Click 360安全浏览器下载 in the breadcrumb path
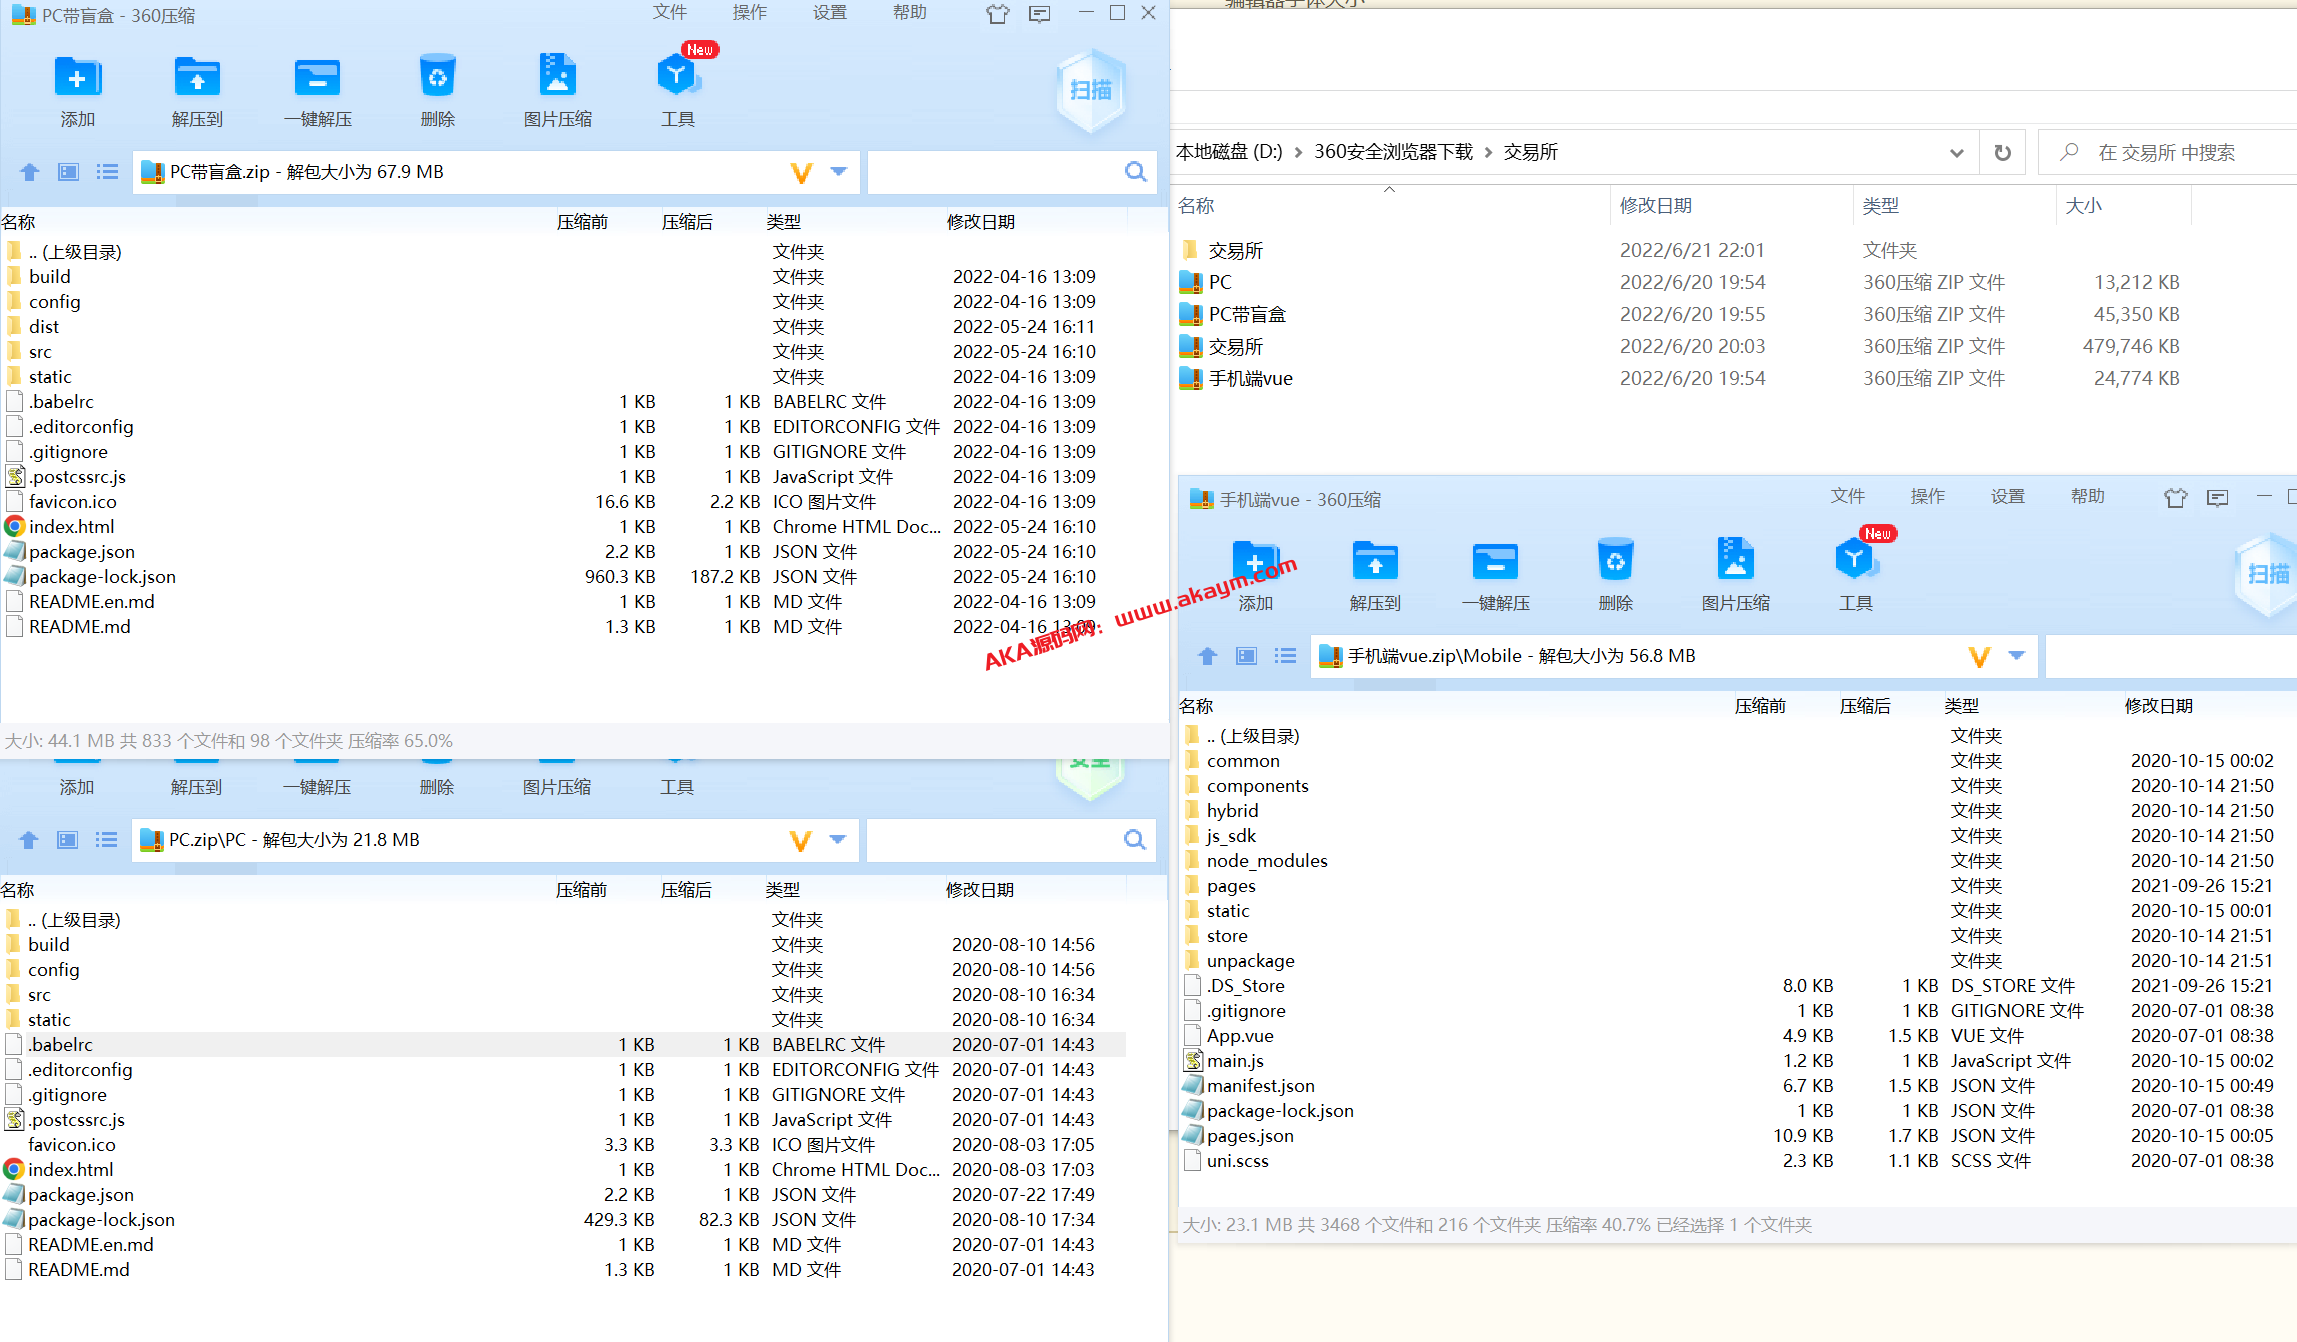This screenshot has height=1342, width=2297. point(1393,152)
